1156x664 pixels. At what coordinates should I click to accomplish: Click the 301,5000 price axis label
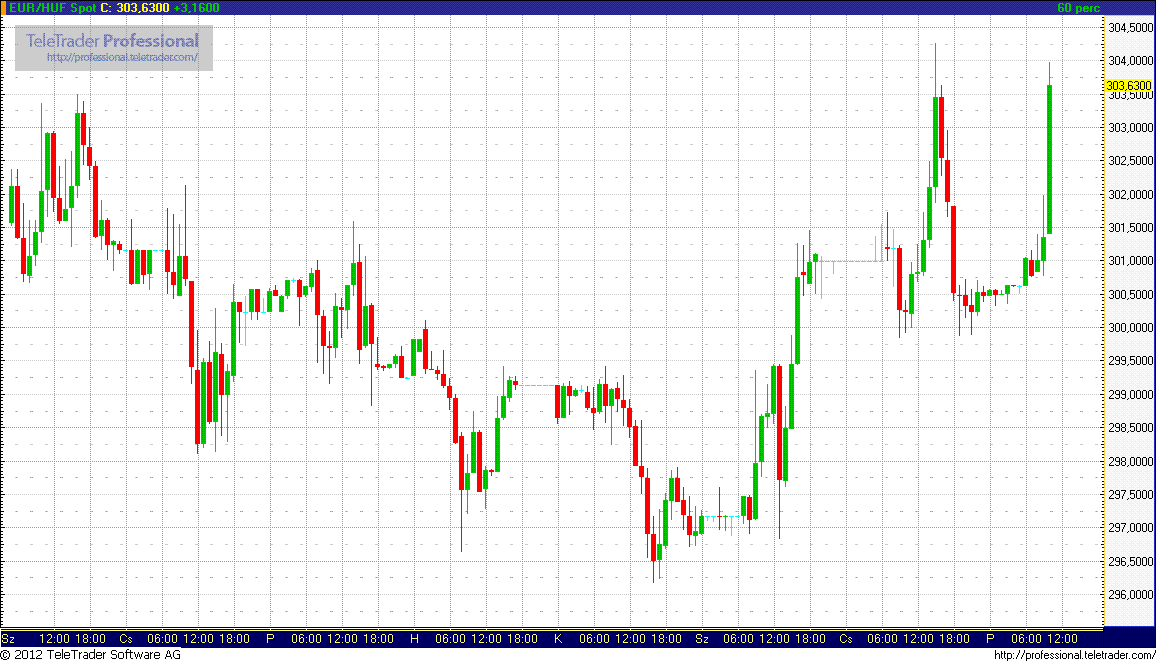tap(1130, 228)
